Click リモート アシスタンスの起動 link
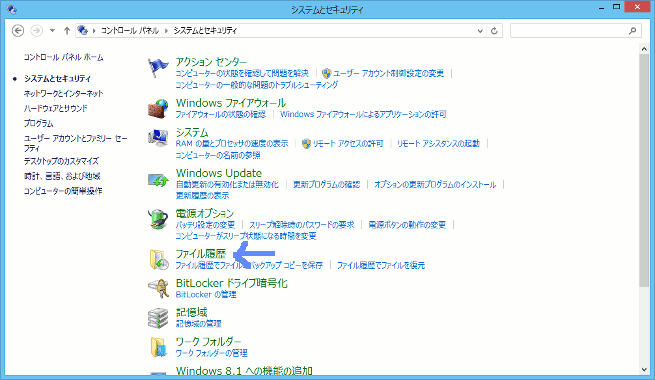 [438, 144]
